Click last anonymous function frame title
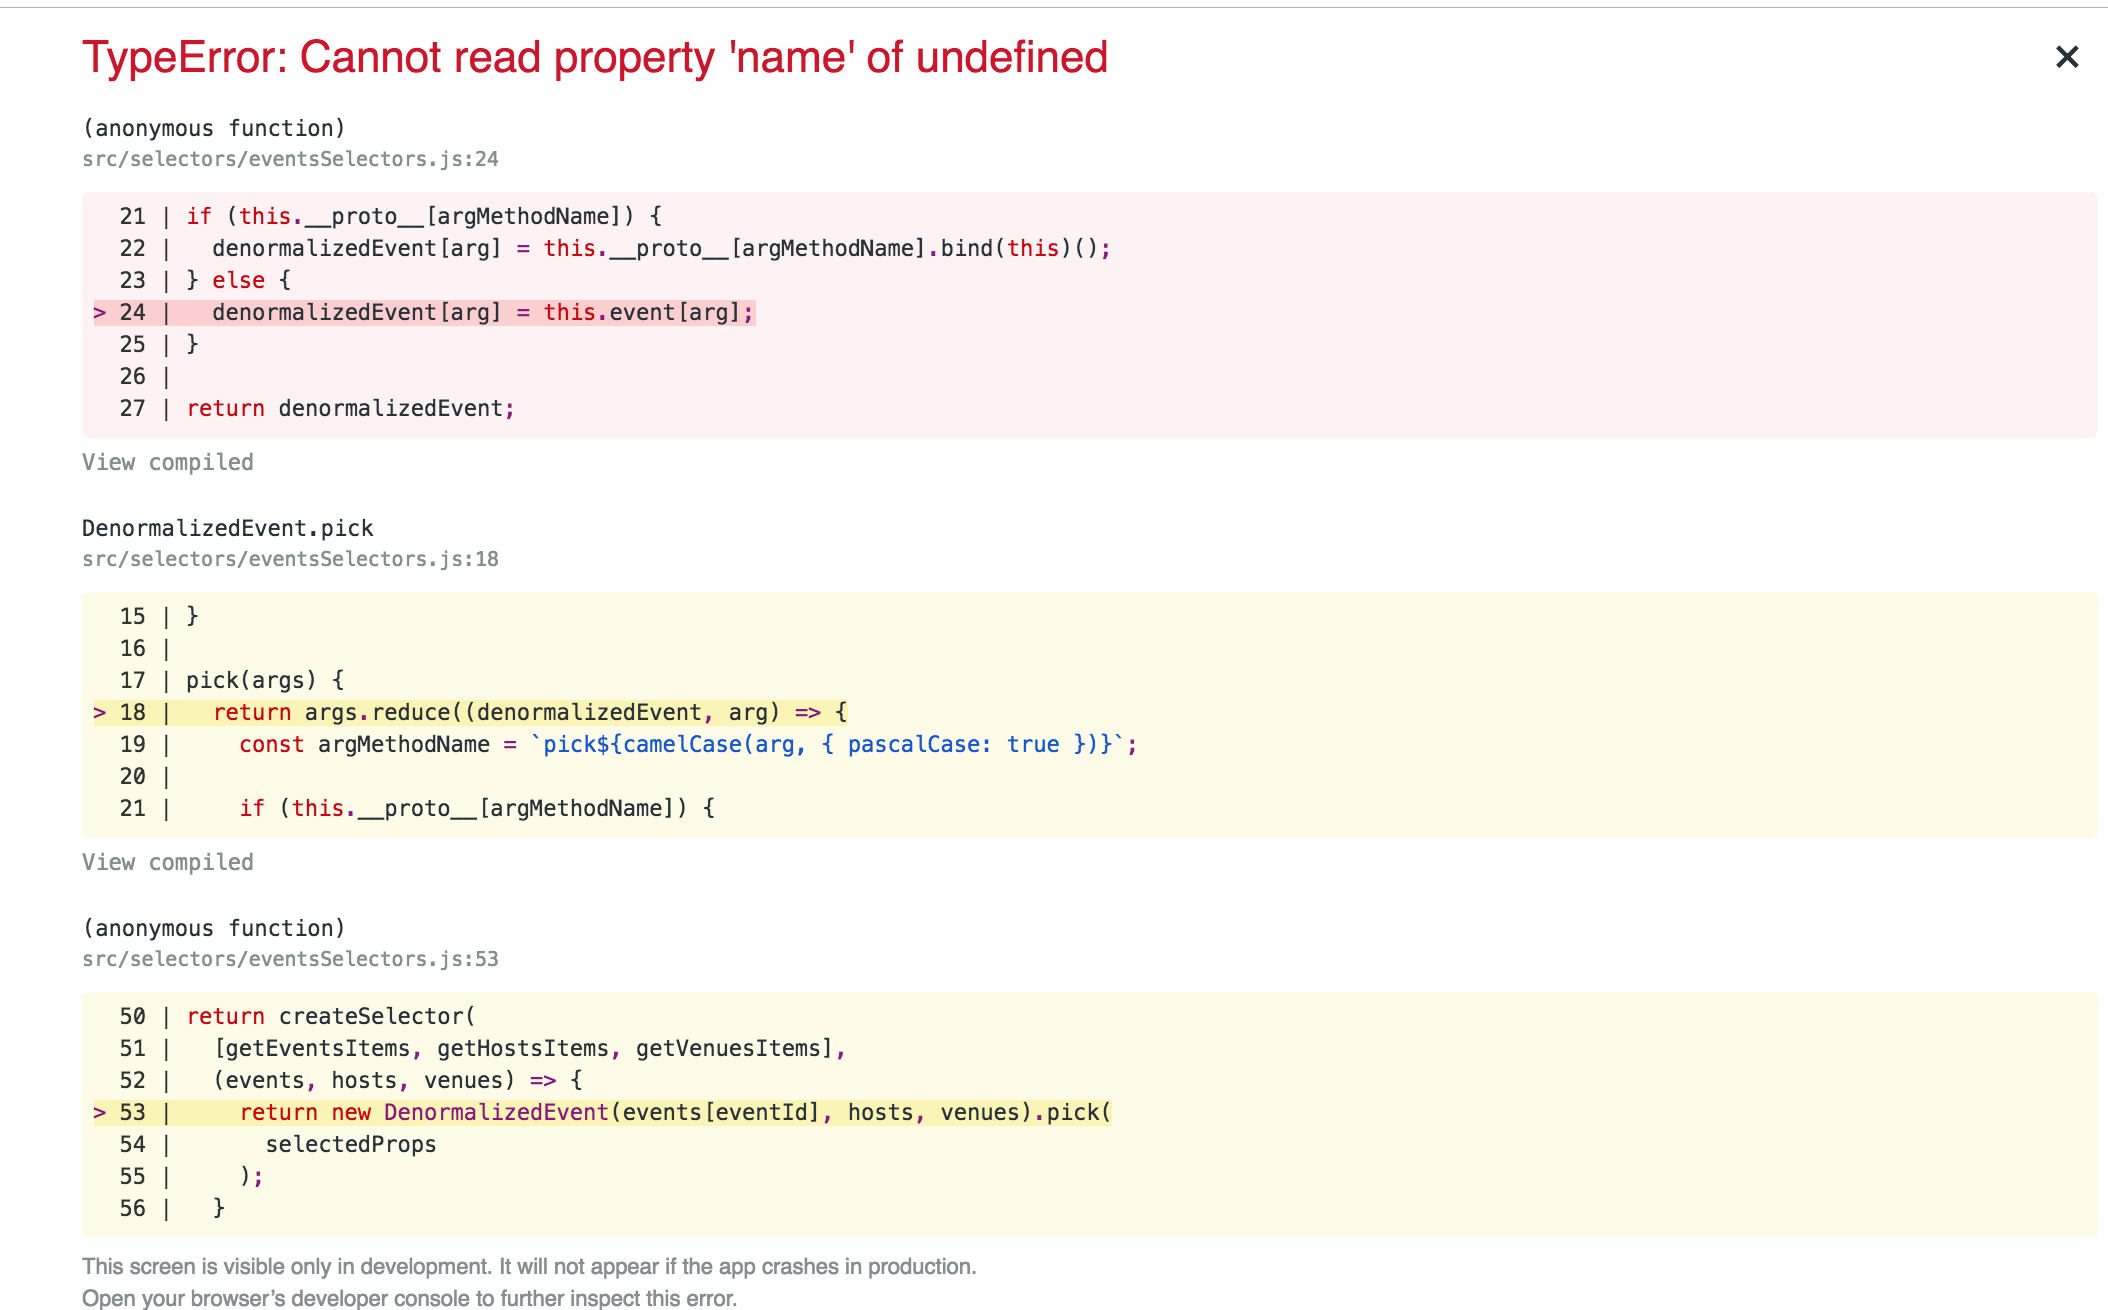The image size is (2108, 1310). tap(213, 928)
